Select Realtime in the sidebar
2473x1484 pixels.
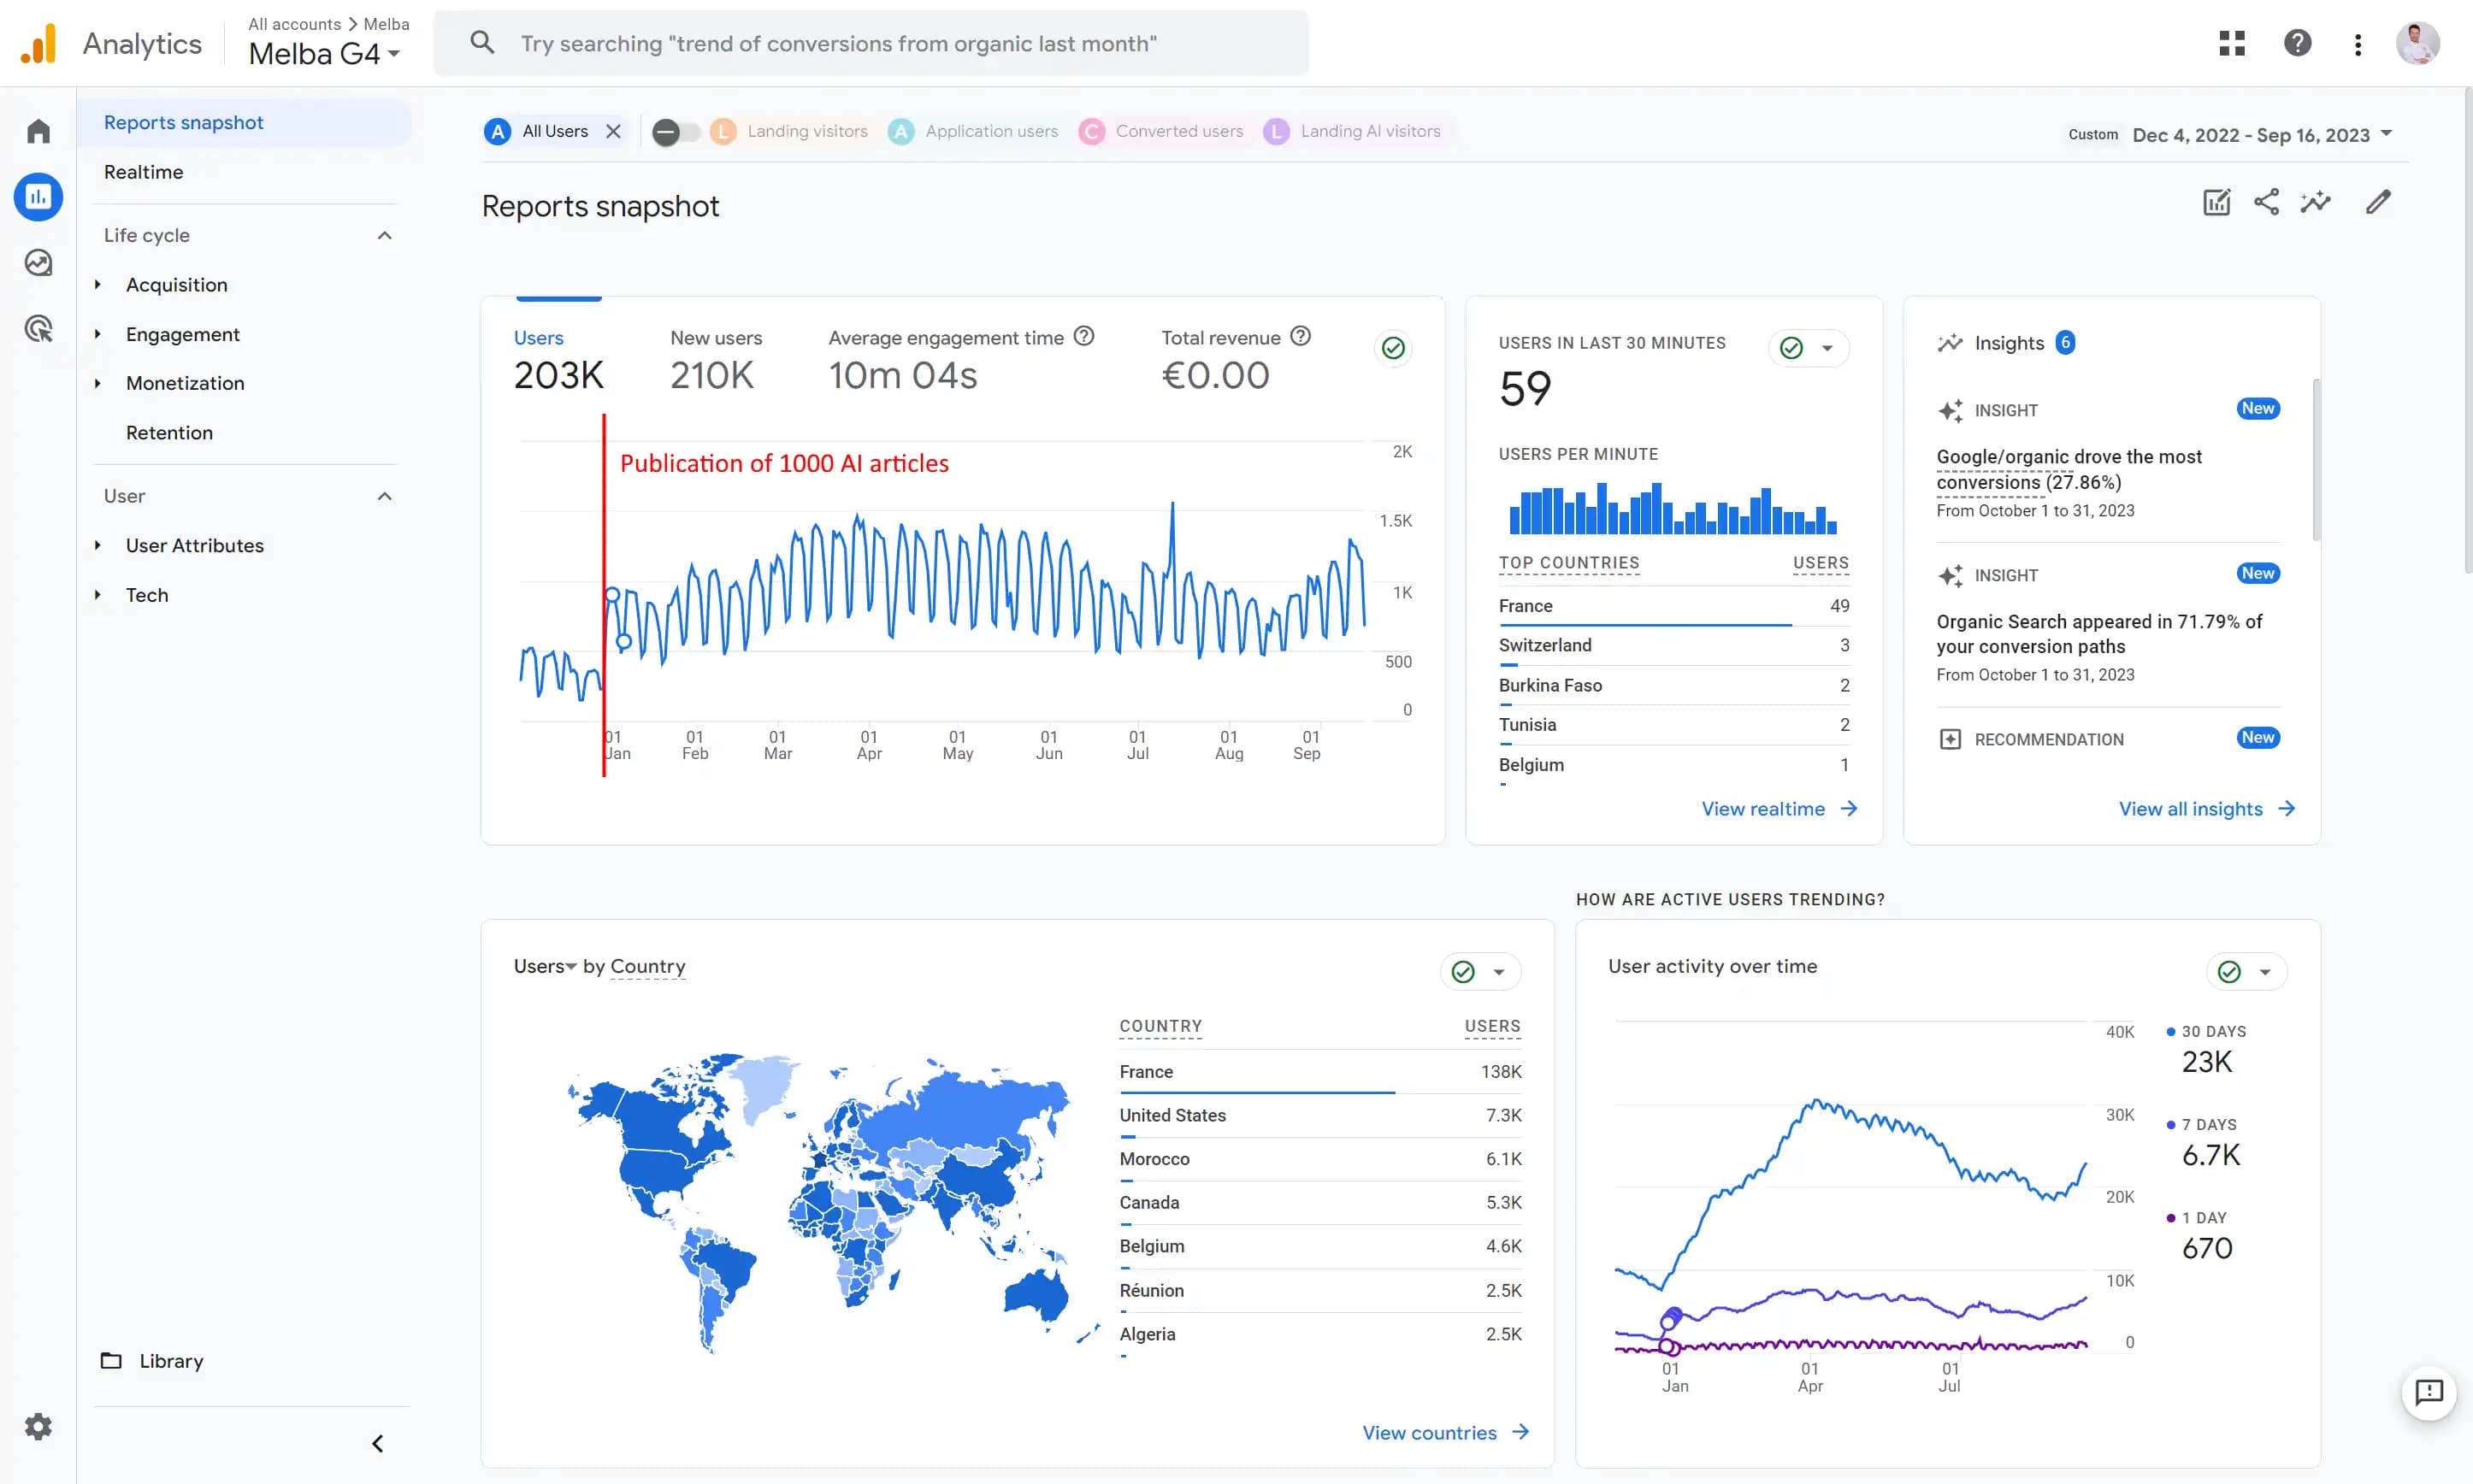click(x=144, y=171)
